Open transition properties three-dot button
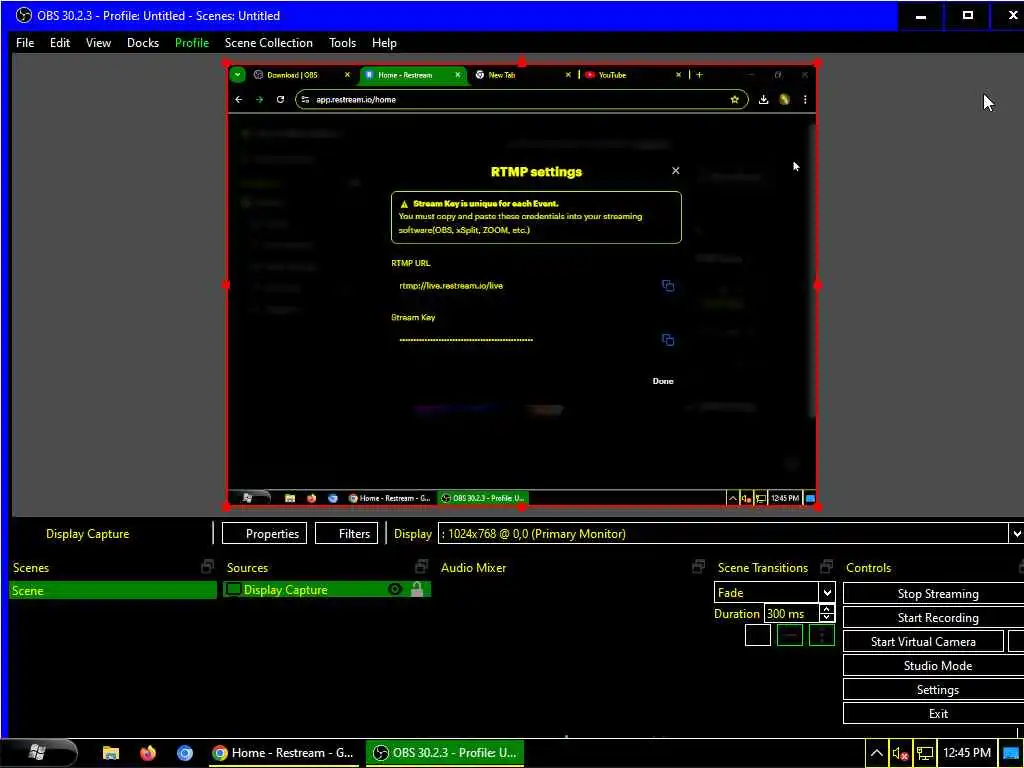 pyautogui.click(x=822, y=635)
